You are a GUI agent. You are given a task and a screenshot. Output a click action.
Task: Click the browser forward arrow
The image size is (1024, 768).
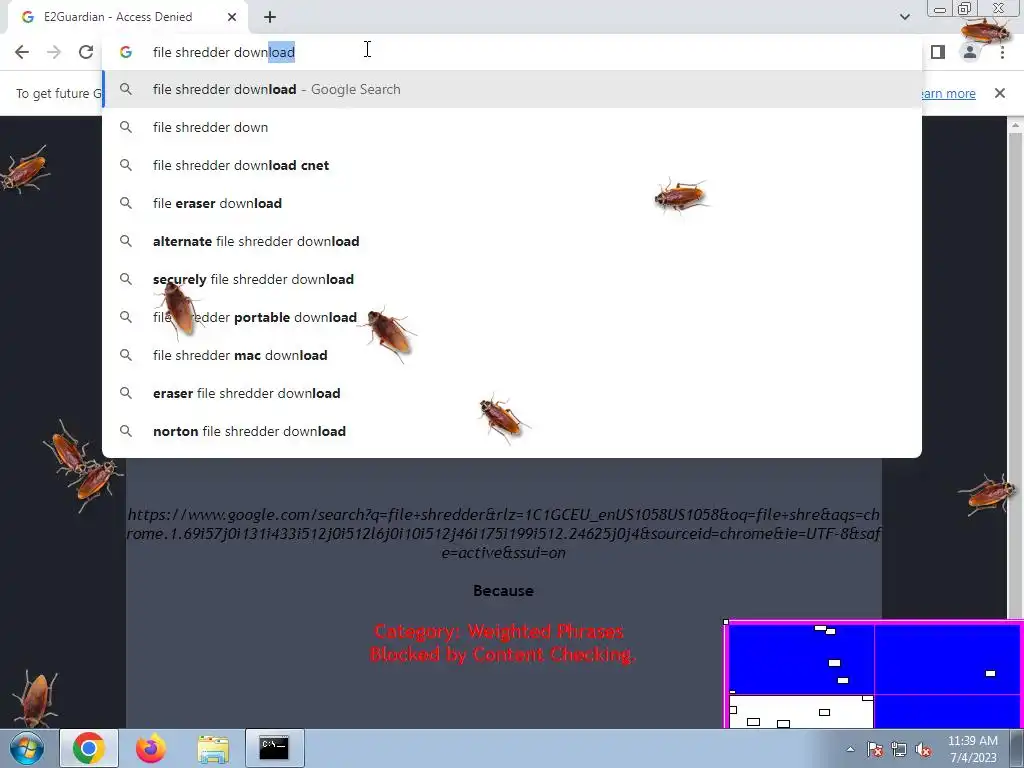point(54,52)
